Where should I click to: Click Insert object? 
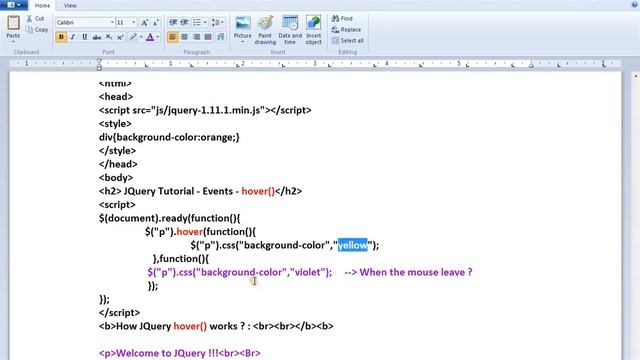tap(313, 30)
